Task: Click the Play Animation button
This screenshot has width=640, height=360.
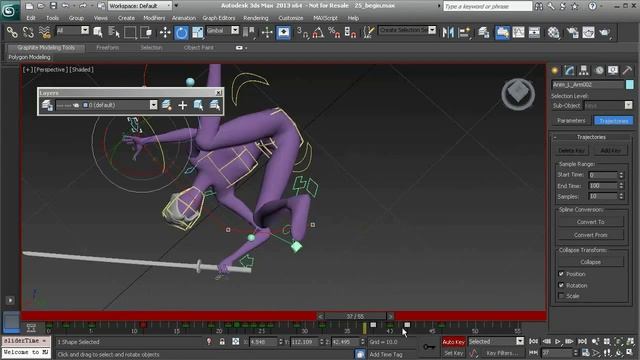Action: 558,341
